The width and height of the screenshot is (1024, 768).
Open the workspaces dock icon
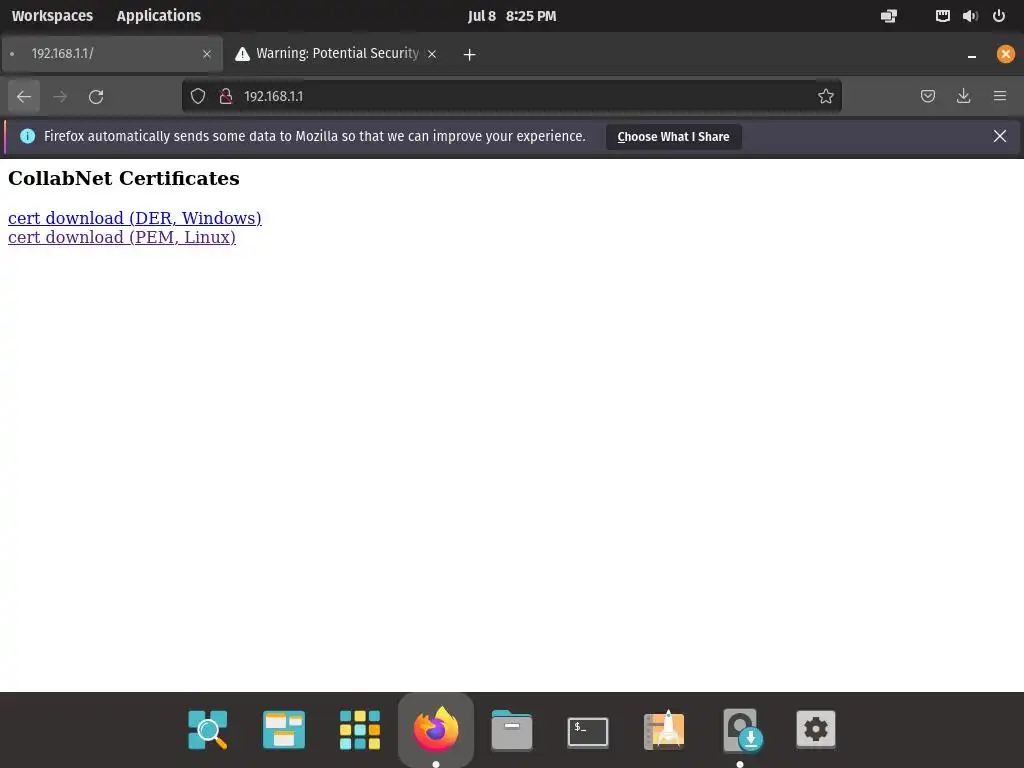(283, 729)
